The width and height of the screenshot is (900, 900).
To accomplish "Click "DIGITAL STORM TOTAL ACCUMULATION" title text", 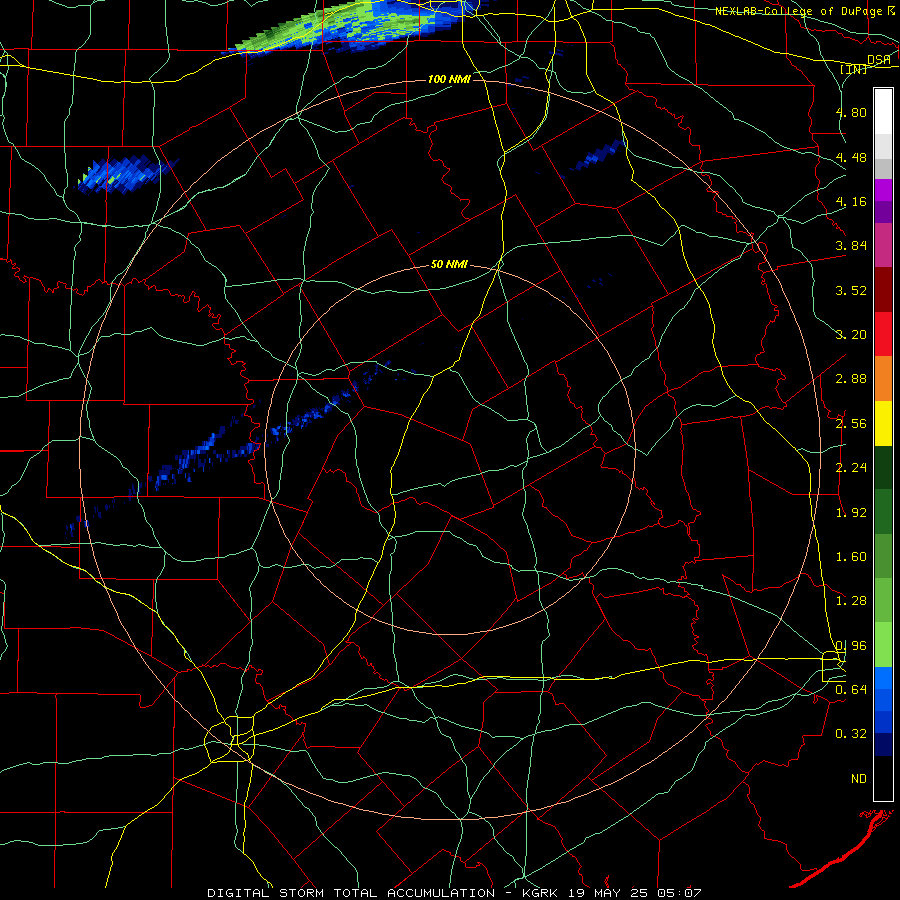I will pos(351,893).
